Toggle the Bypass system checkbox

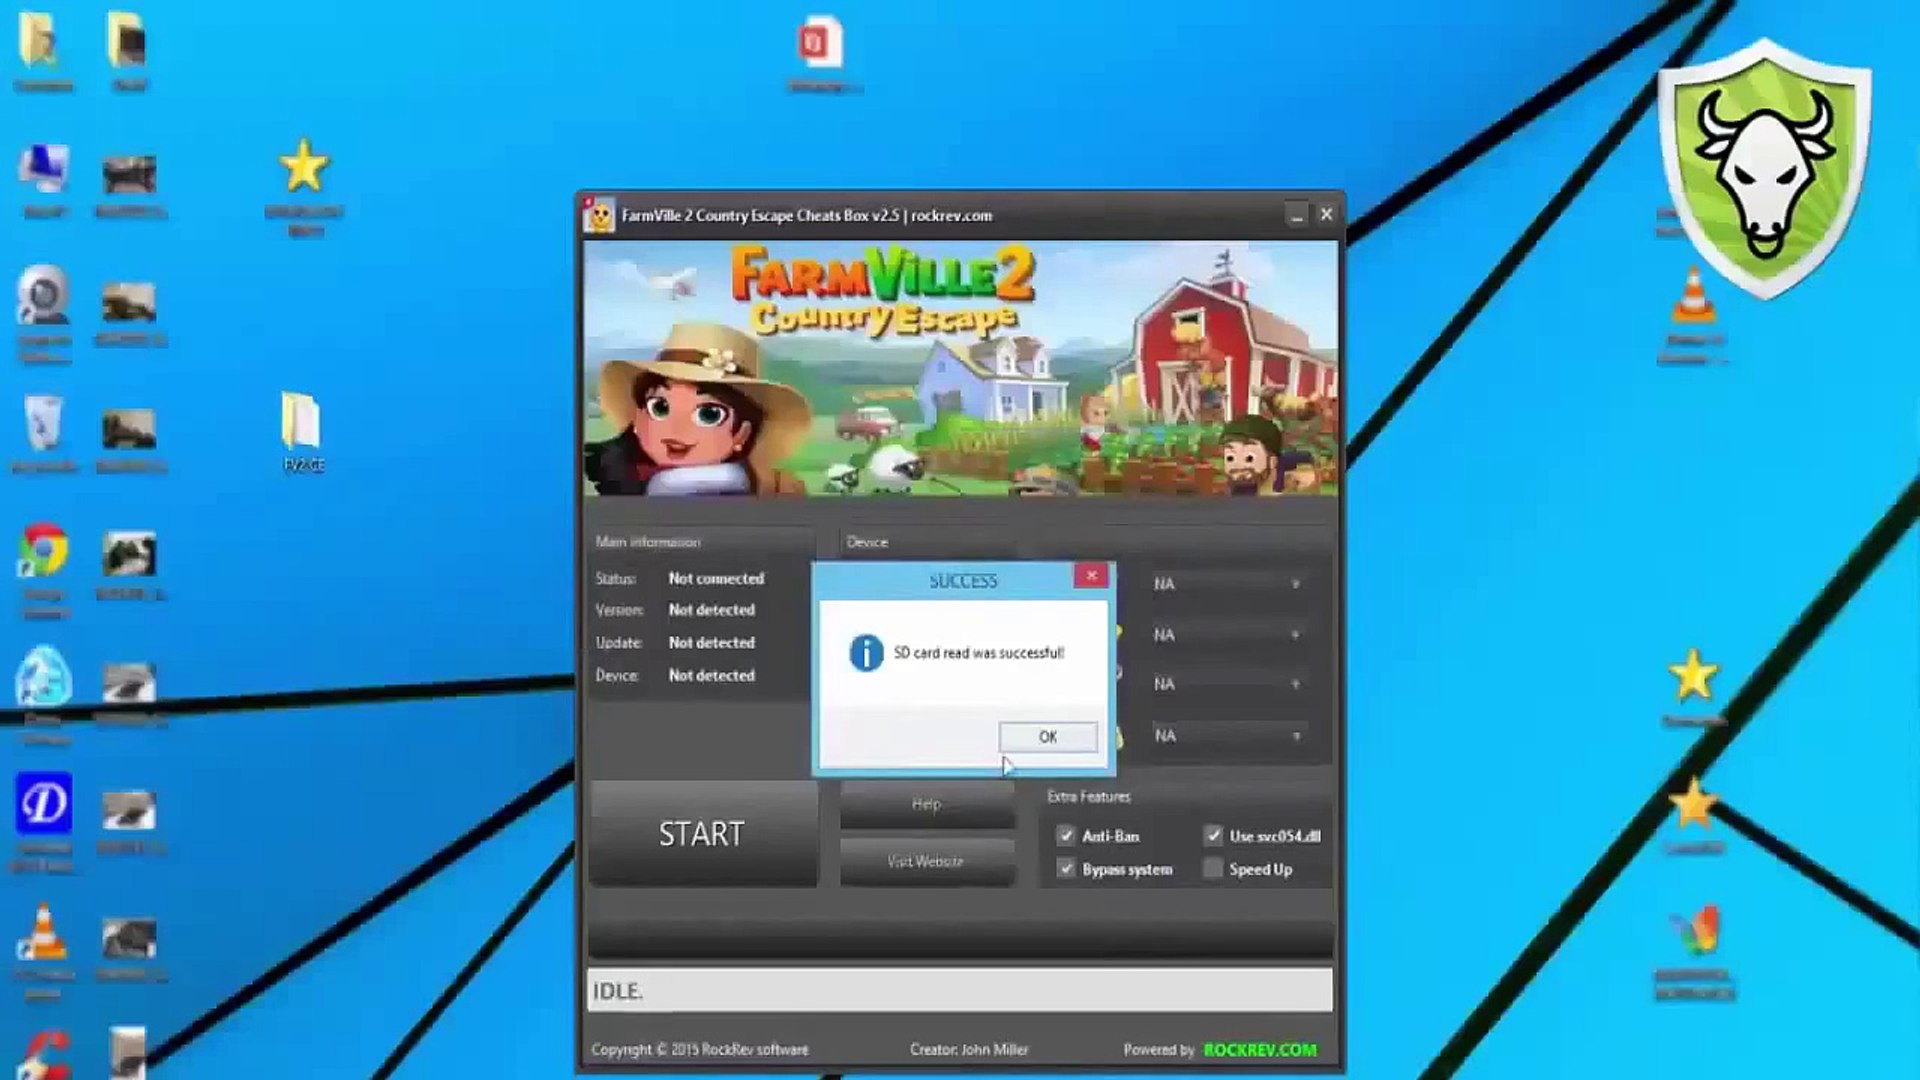tap(1066, 869)
